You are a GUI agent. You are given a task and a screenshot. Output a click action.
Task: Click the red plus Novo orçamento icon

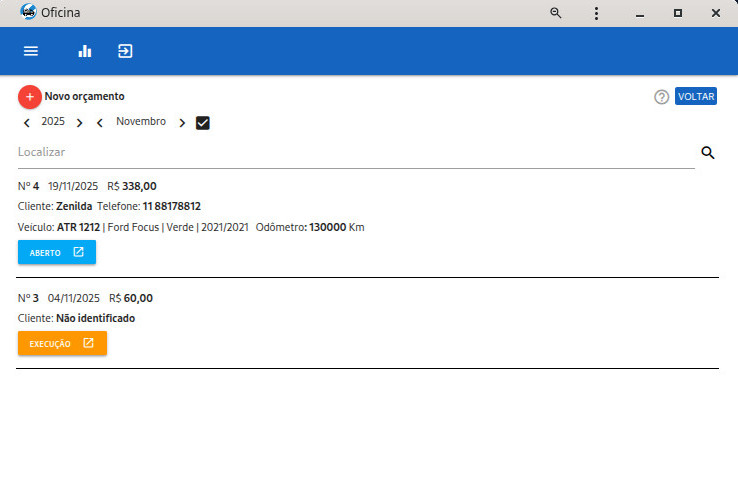pos(29,97)
